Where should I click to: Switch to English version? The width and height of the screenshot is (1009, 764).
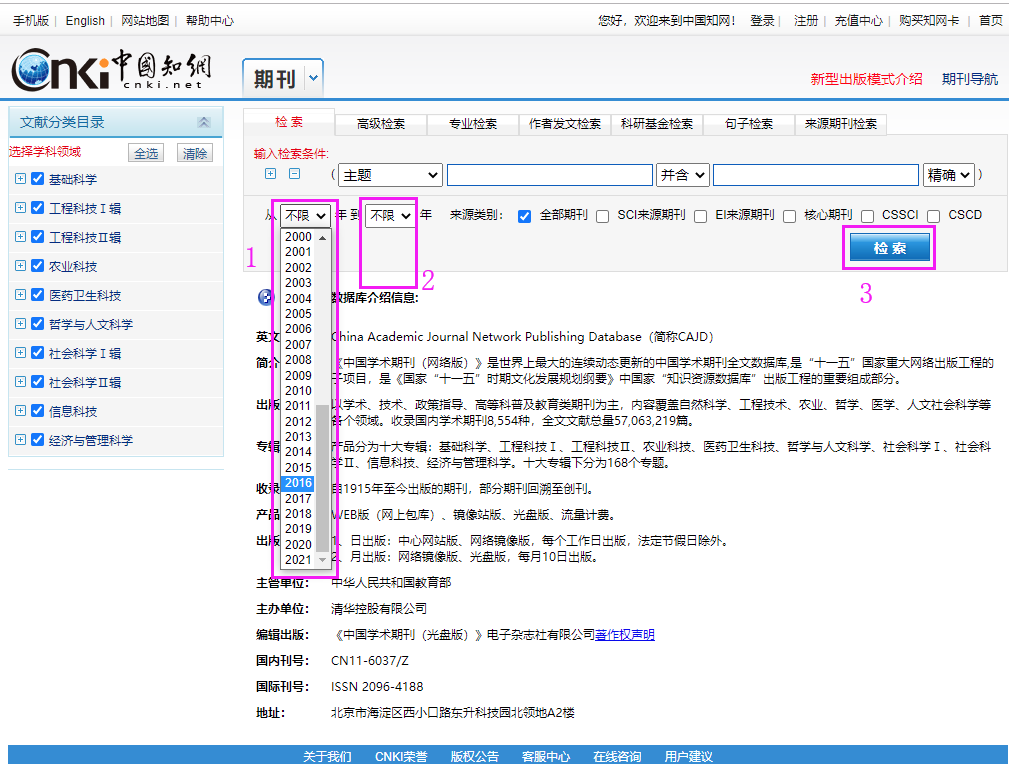pos(85,21)
